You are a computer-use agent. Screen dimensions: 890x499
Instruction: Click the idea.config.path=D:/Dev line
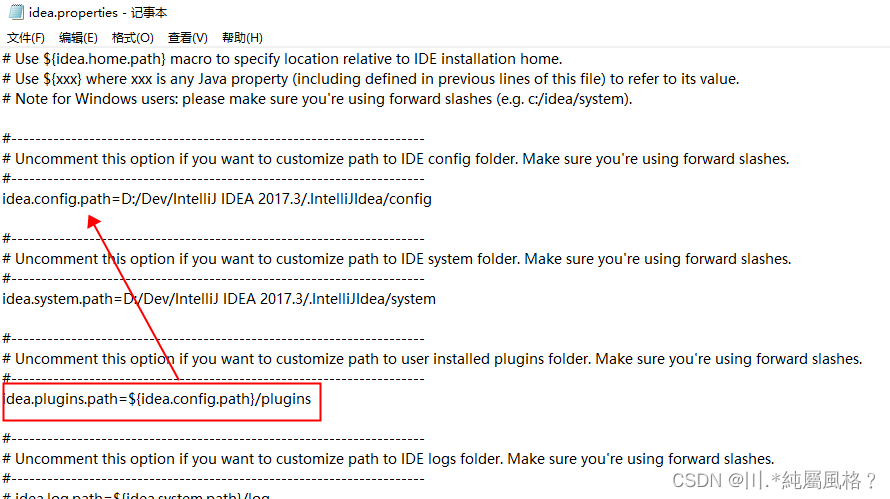pyautogui.click(x=217, y=199)
